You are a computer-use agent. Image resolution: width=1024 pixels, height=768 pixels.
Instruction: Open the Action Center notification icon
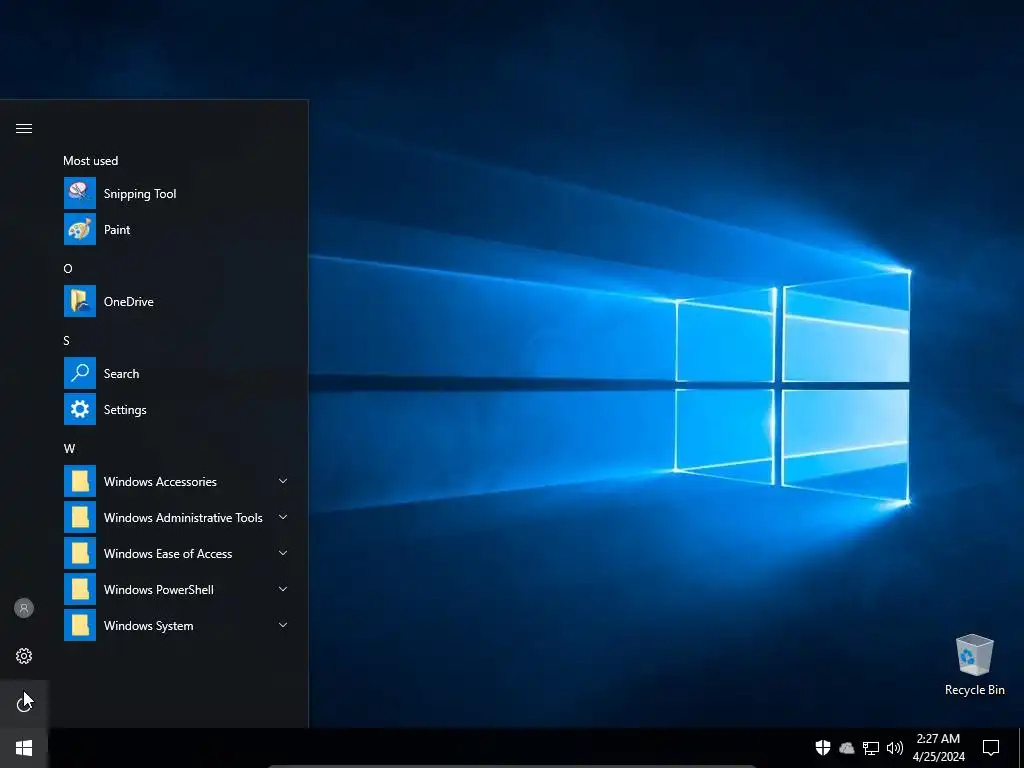[991, 747]
